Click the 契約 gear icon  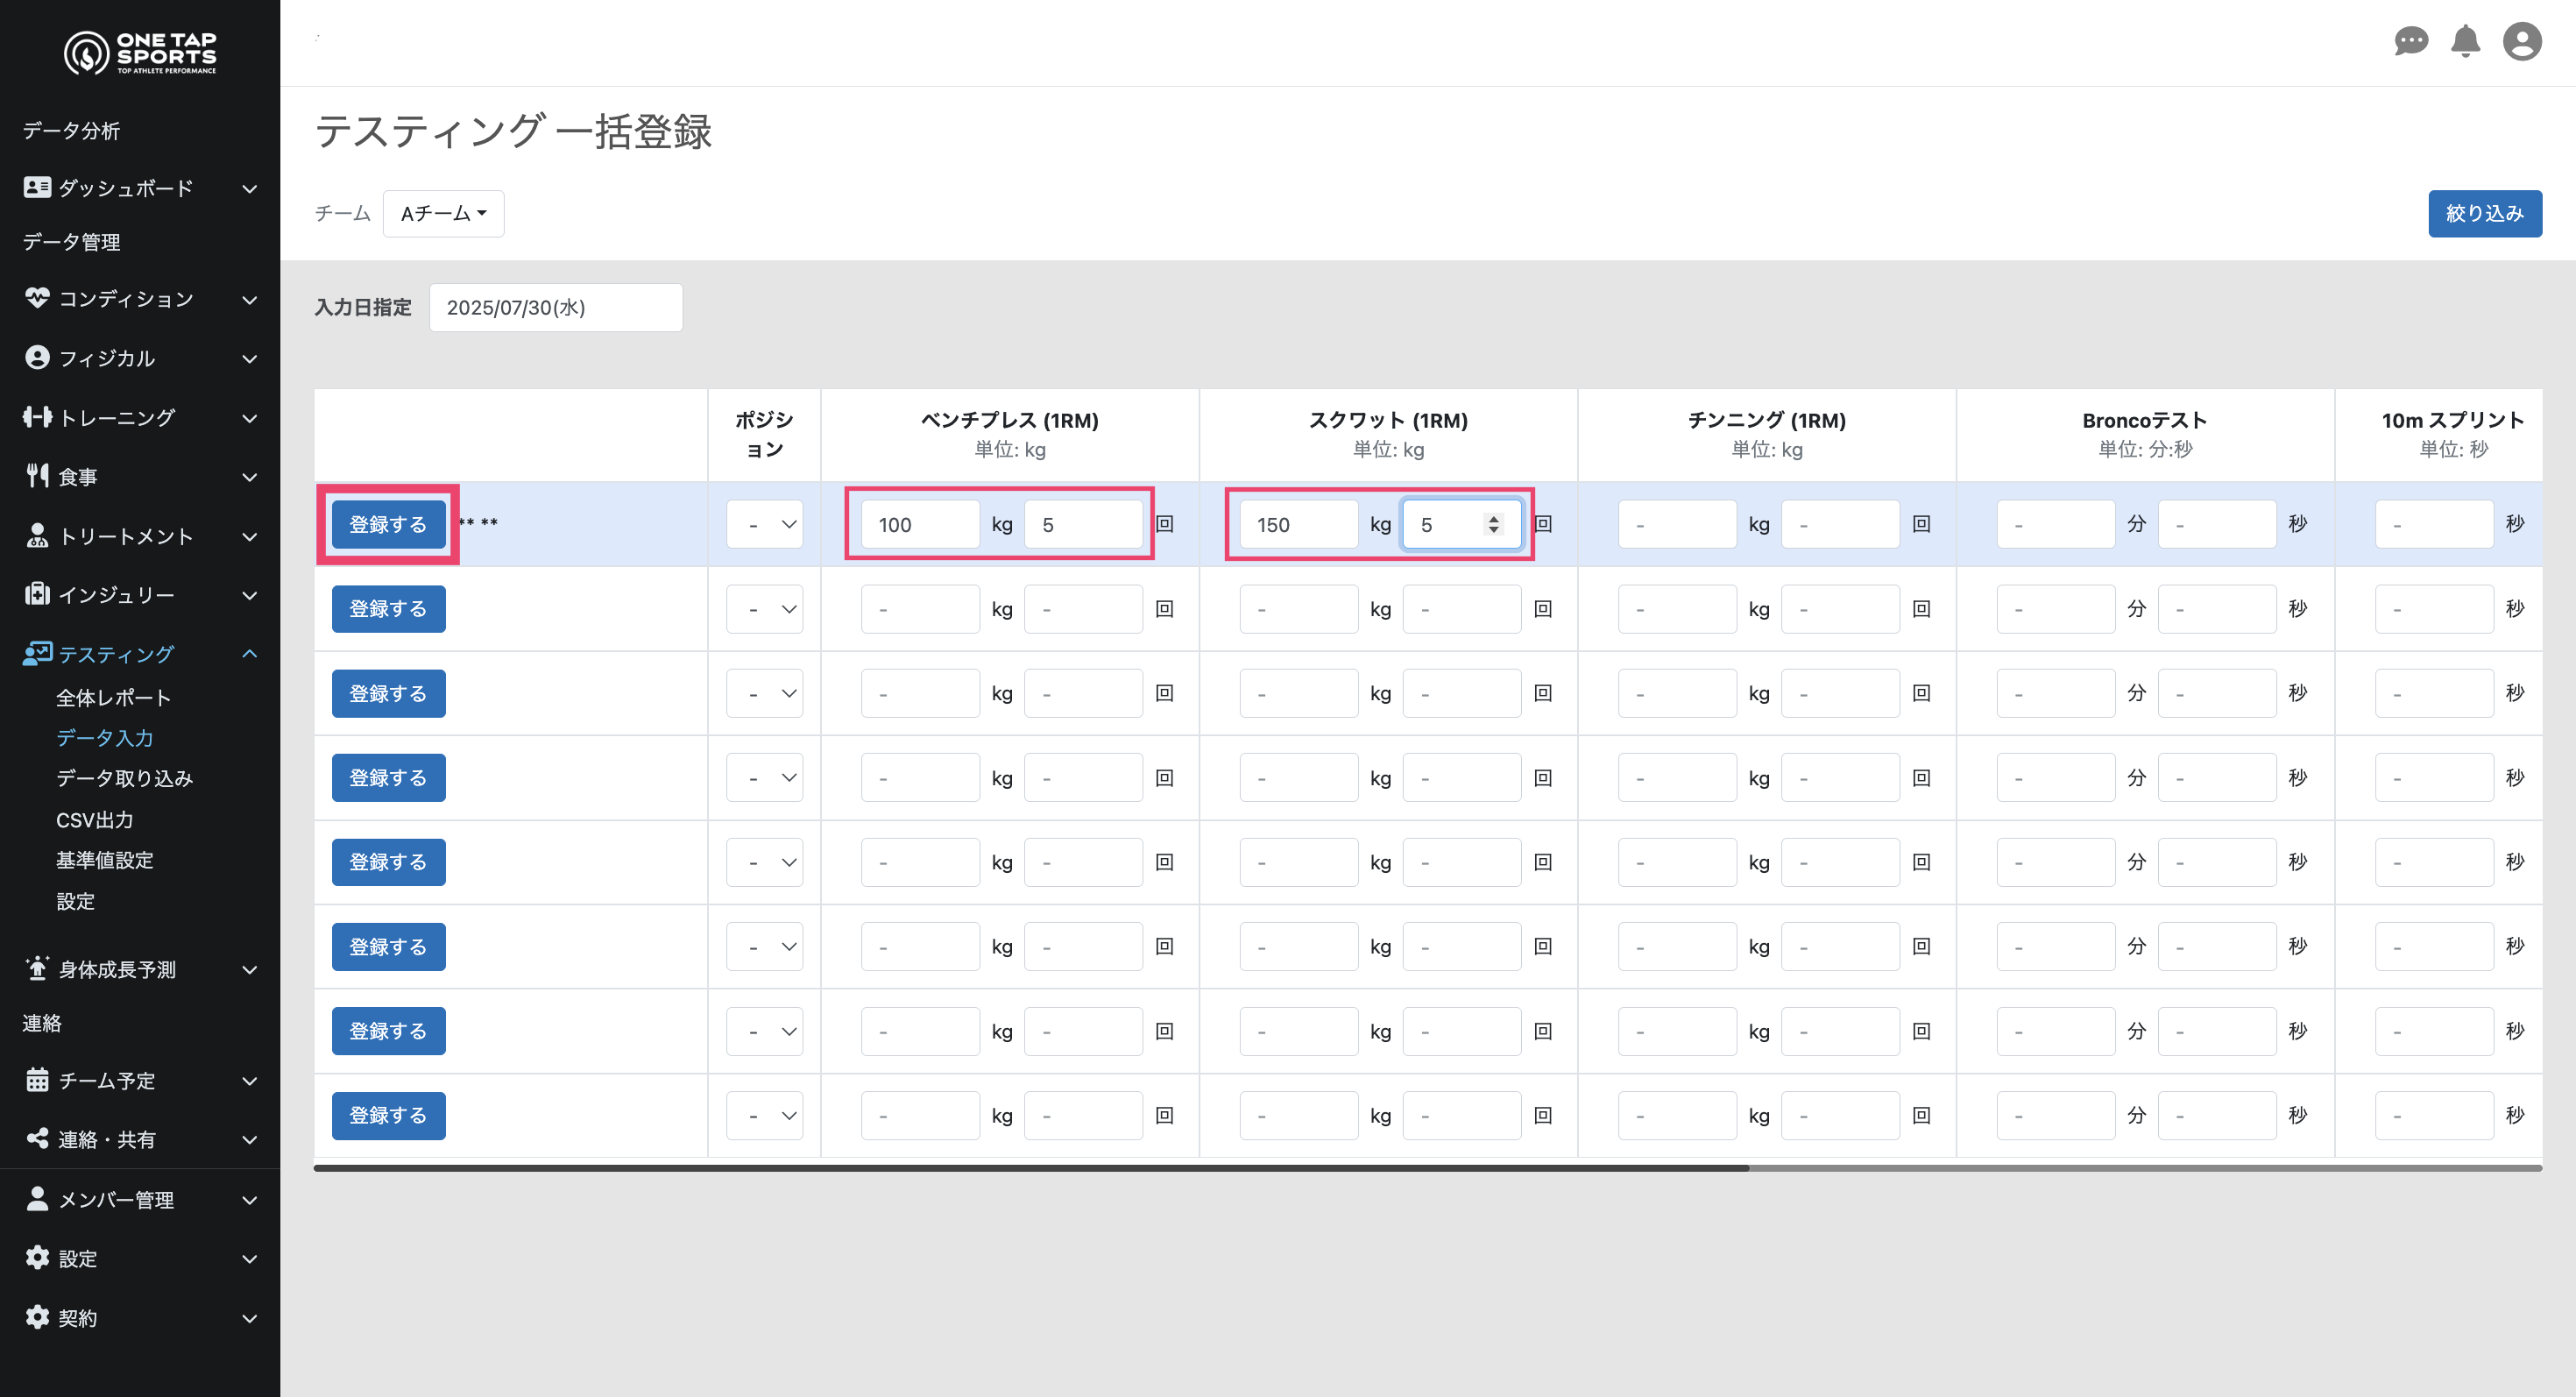37,1316
